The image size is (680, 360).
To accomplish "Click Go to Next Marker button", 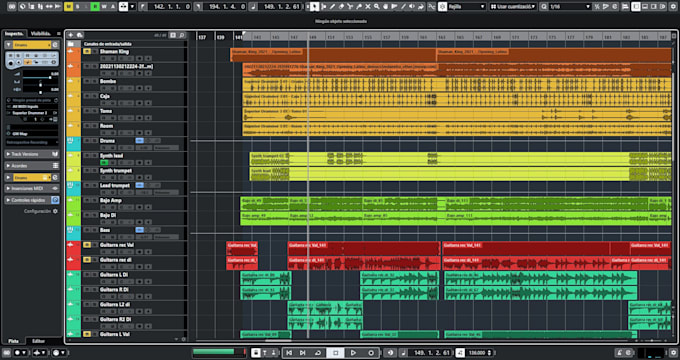I will pyautogui.click(x=303, y=353).
